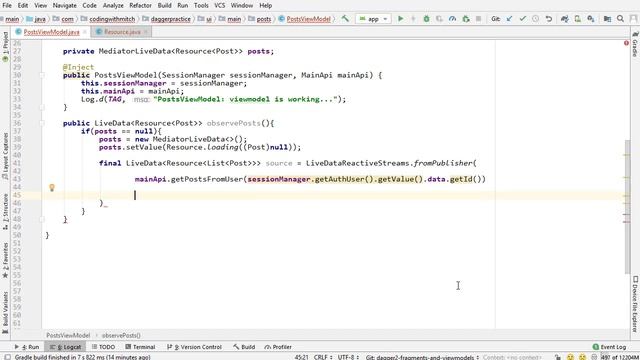Open the Event Log
The height and width of the screenshot is (360, 640).
click(x=609, y=347)
